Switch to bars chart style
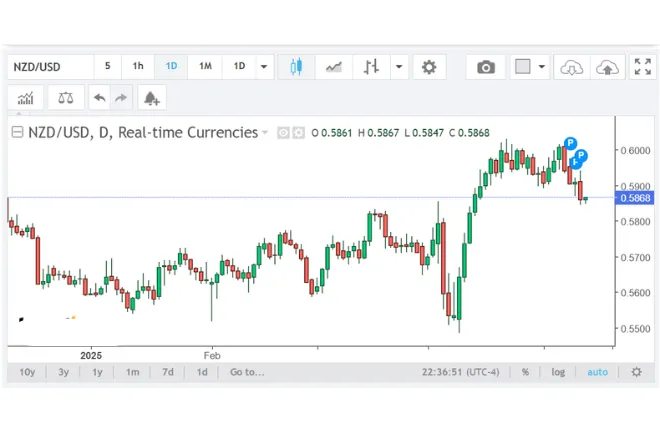 371,67
